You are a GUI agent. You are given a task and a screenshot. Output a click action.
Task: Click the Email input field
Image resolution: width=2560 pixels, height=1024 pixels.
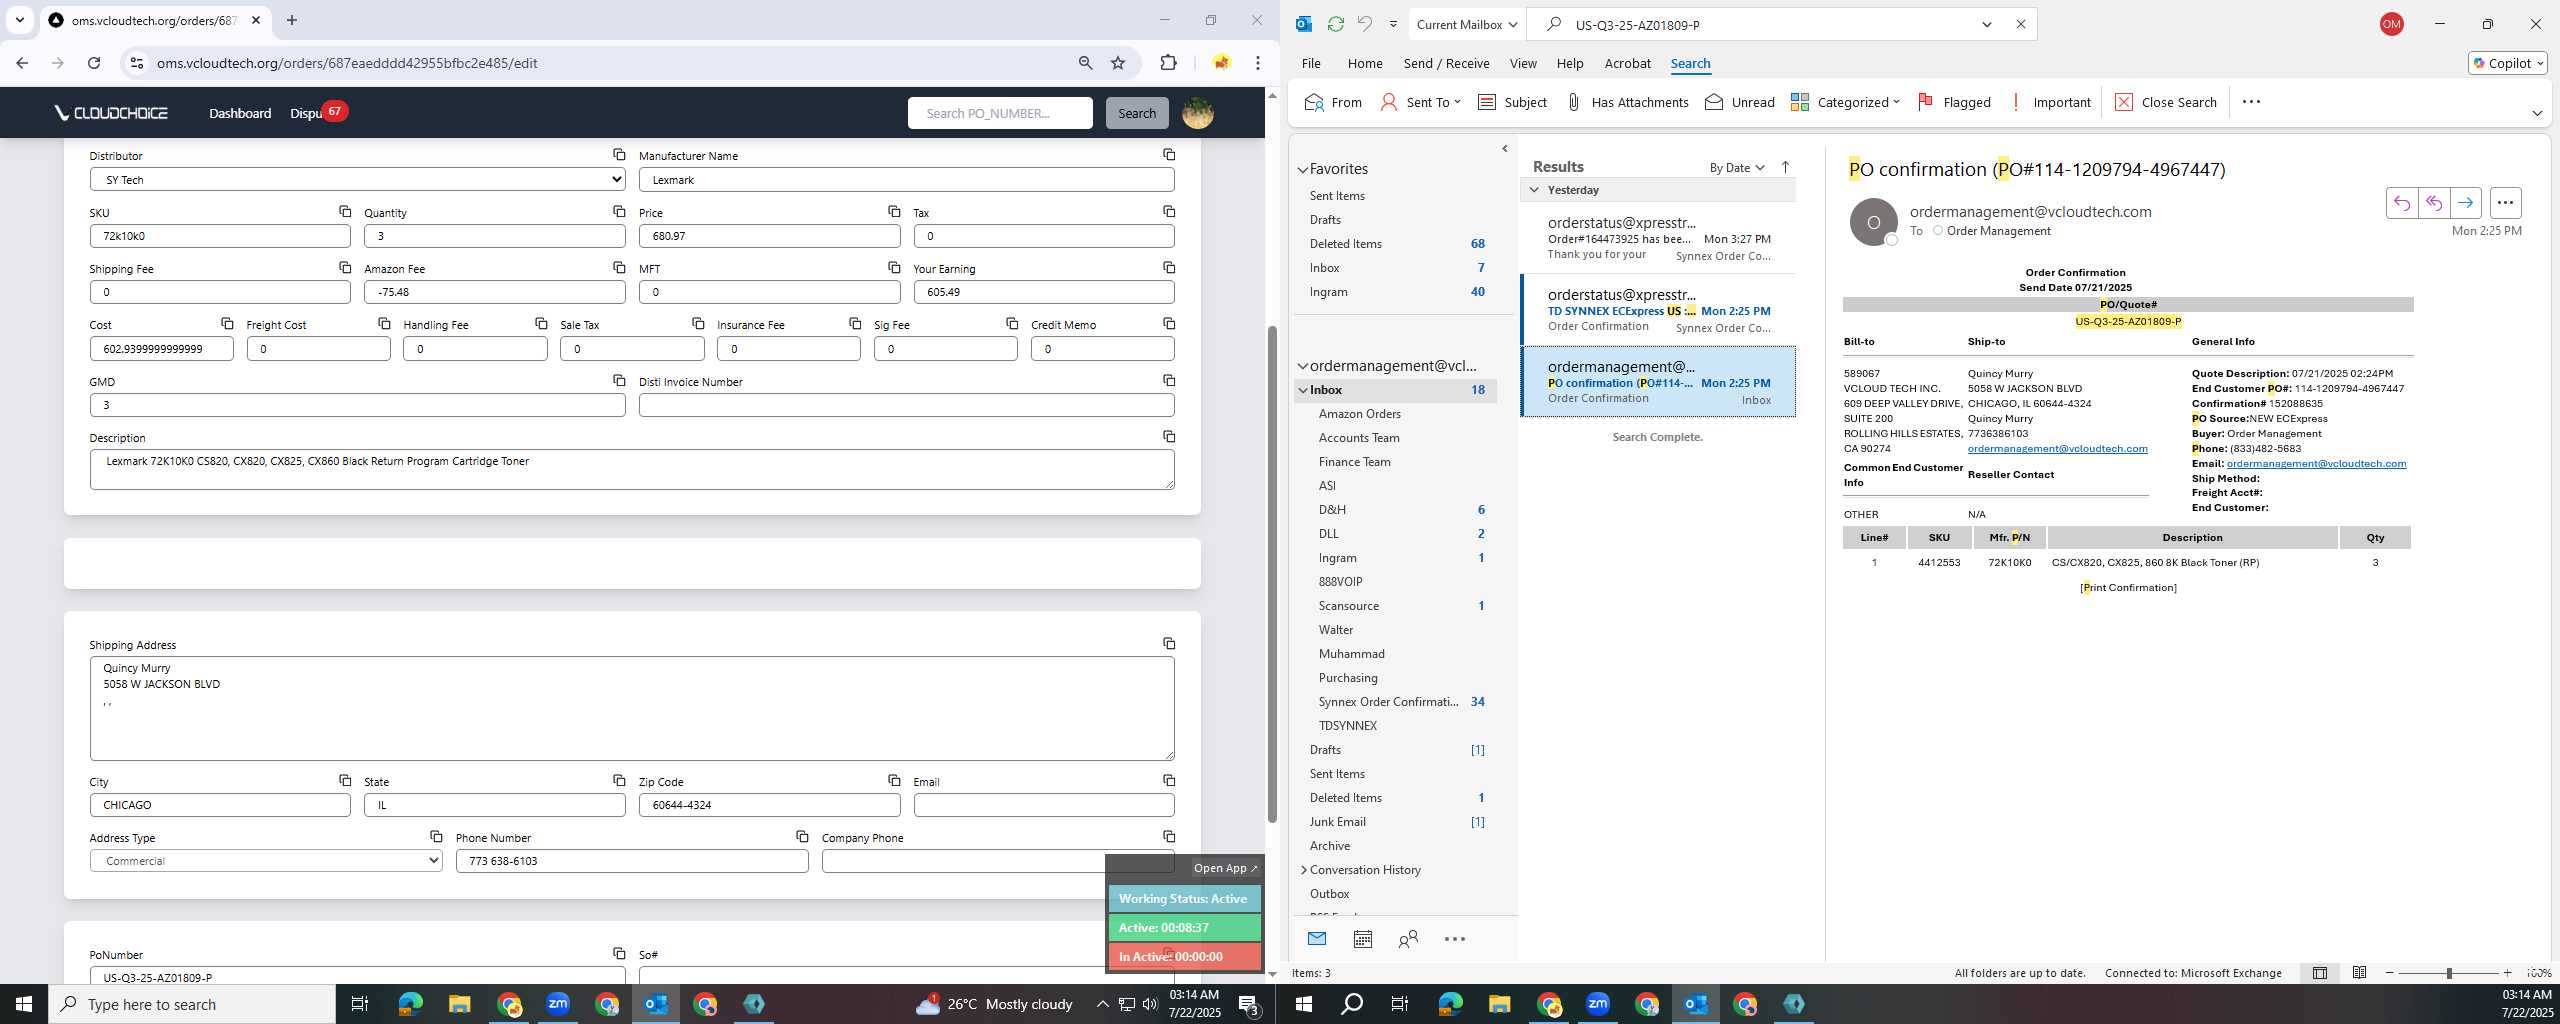(1044, 805)
